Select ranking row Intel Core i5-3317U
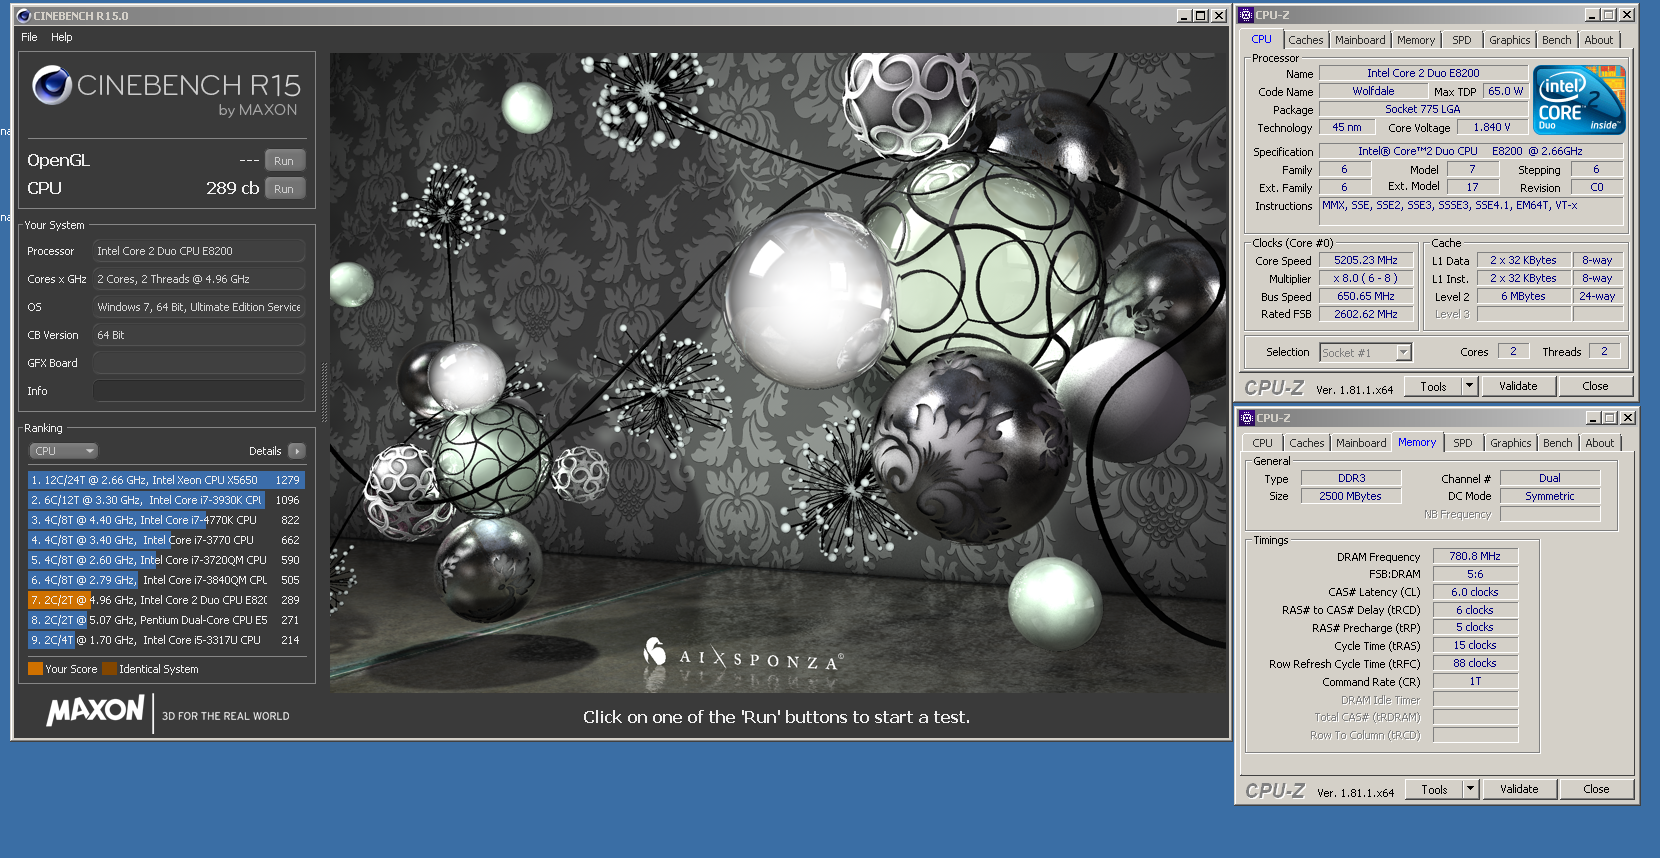This screenshot has height=858, width=1660. 166,640
